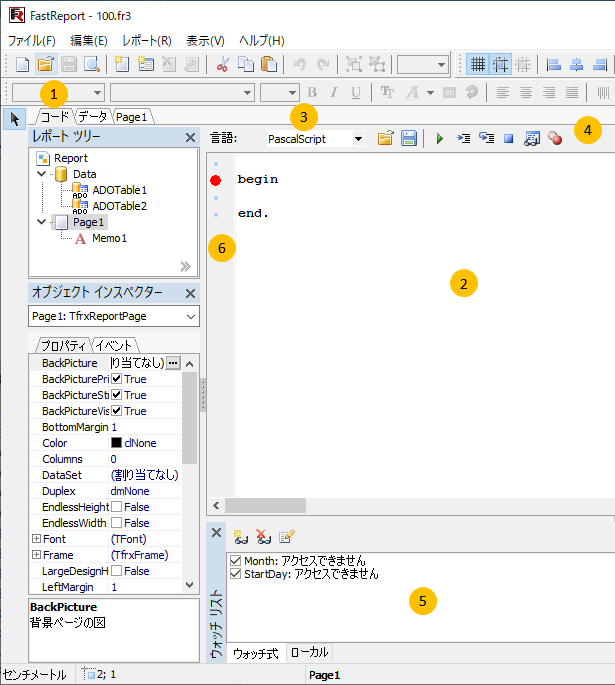Toggle the EndlessHeight property checkbox
The width and height of the screenshot is (615, 685).
[x=116, y=507]
